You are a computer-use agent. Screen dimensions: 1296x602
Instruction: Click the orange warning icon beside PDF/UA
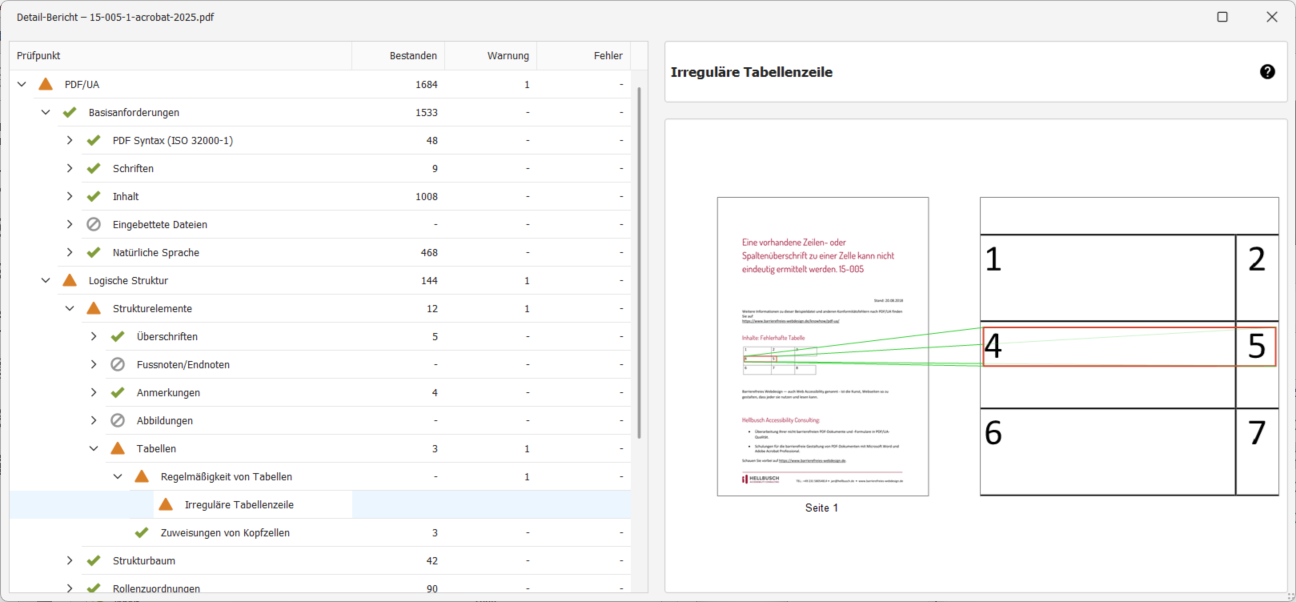(46, 84)
